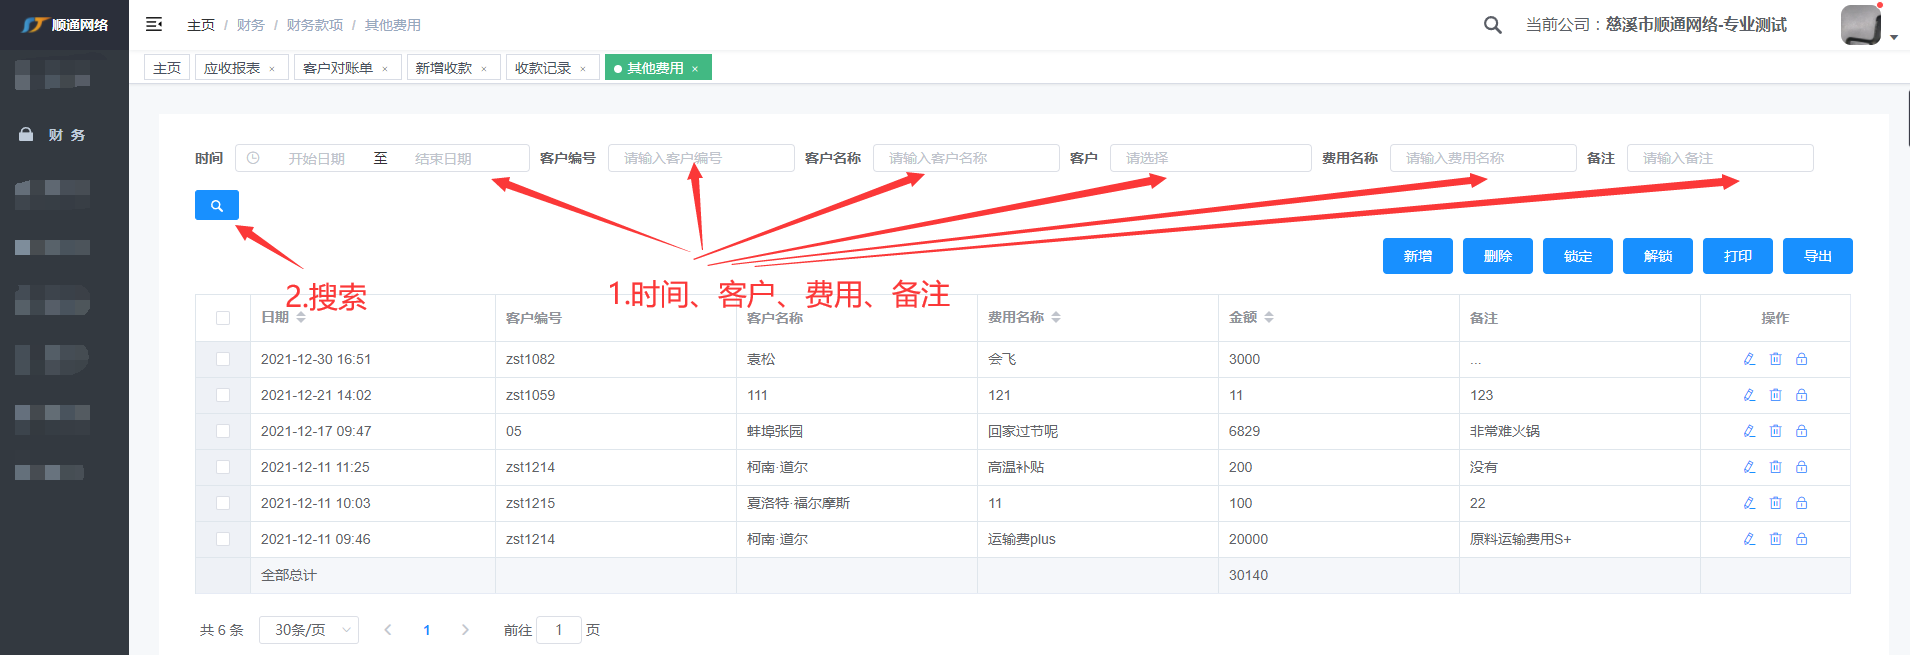Delete the zst1059 row using trash icon
Viewport: 1910px width, 655px height.
(1775, 395)
